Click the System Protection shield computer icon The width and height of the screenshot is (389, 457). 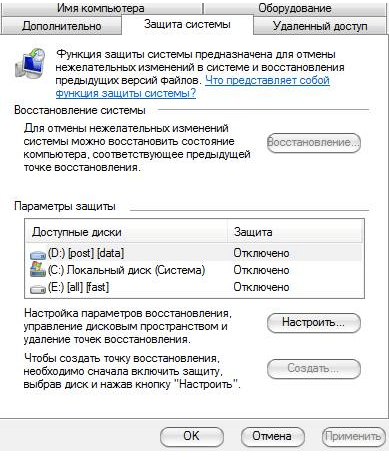30,63
